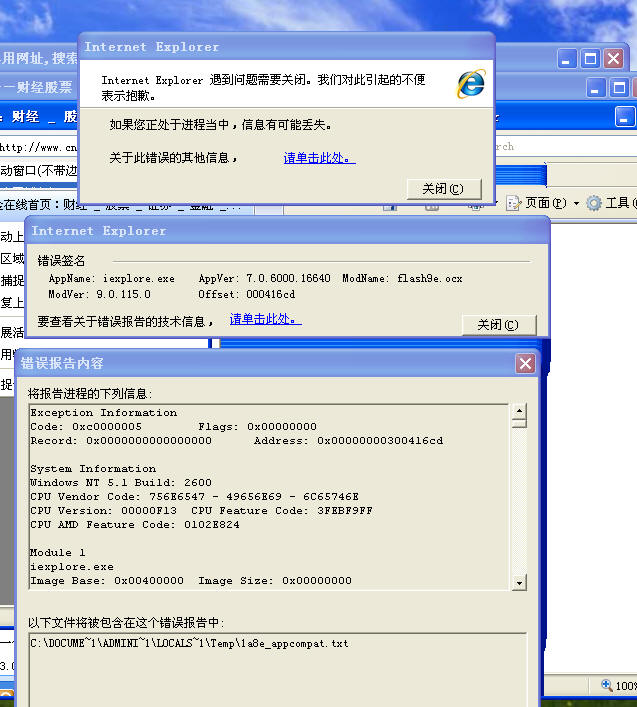637x707 pixels.
Task: Click the zoom magnifier icon beside 100%
Action: (607, 685)
